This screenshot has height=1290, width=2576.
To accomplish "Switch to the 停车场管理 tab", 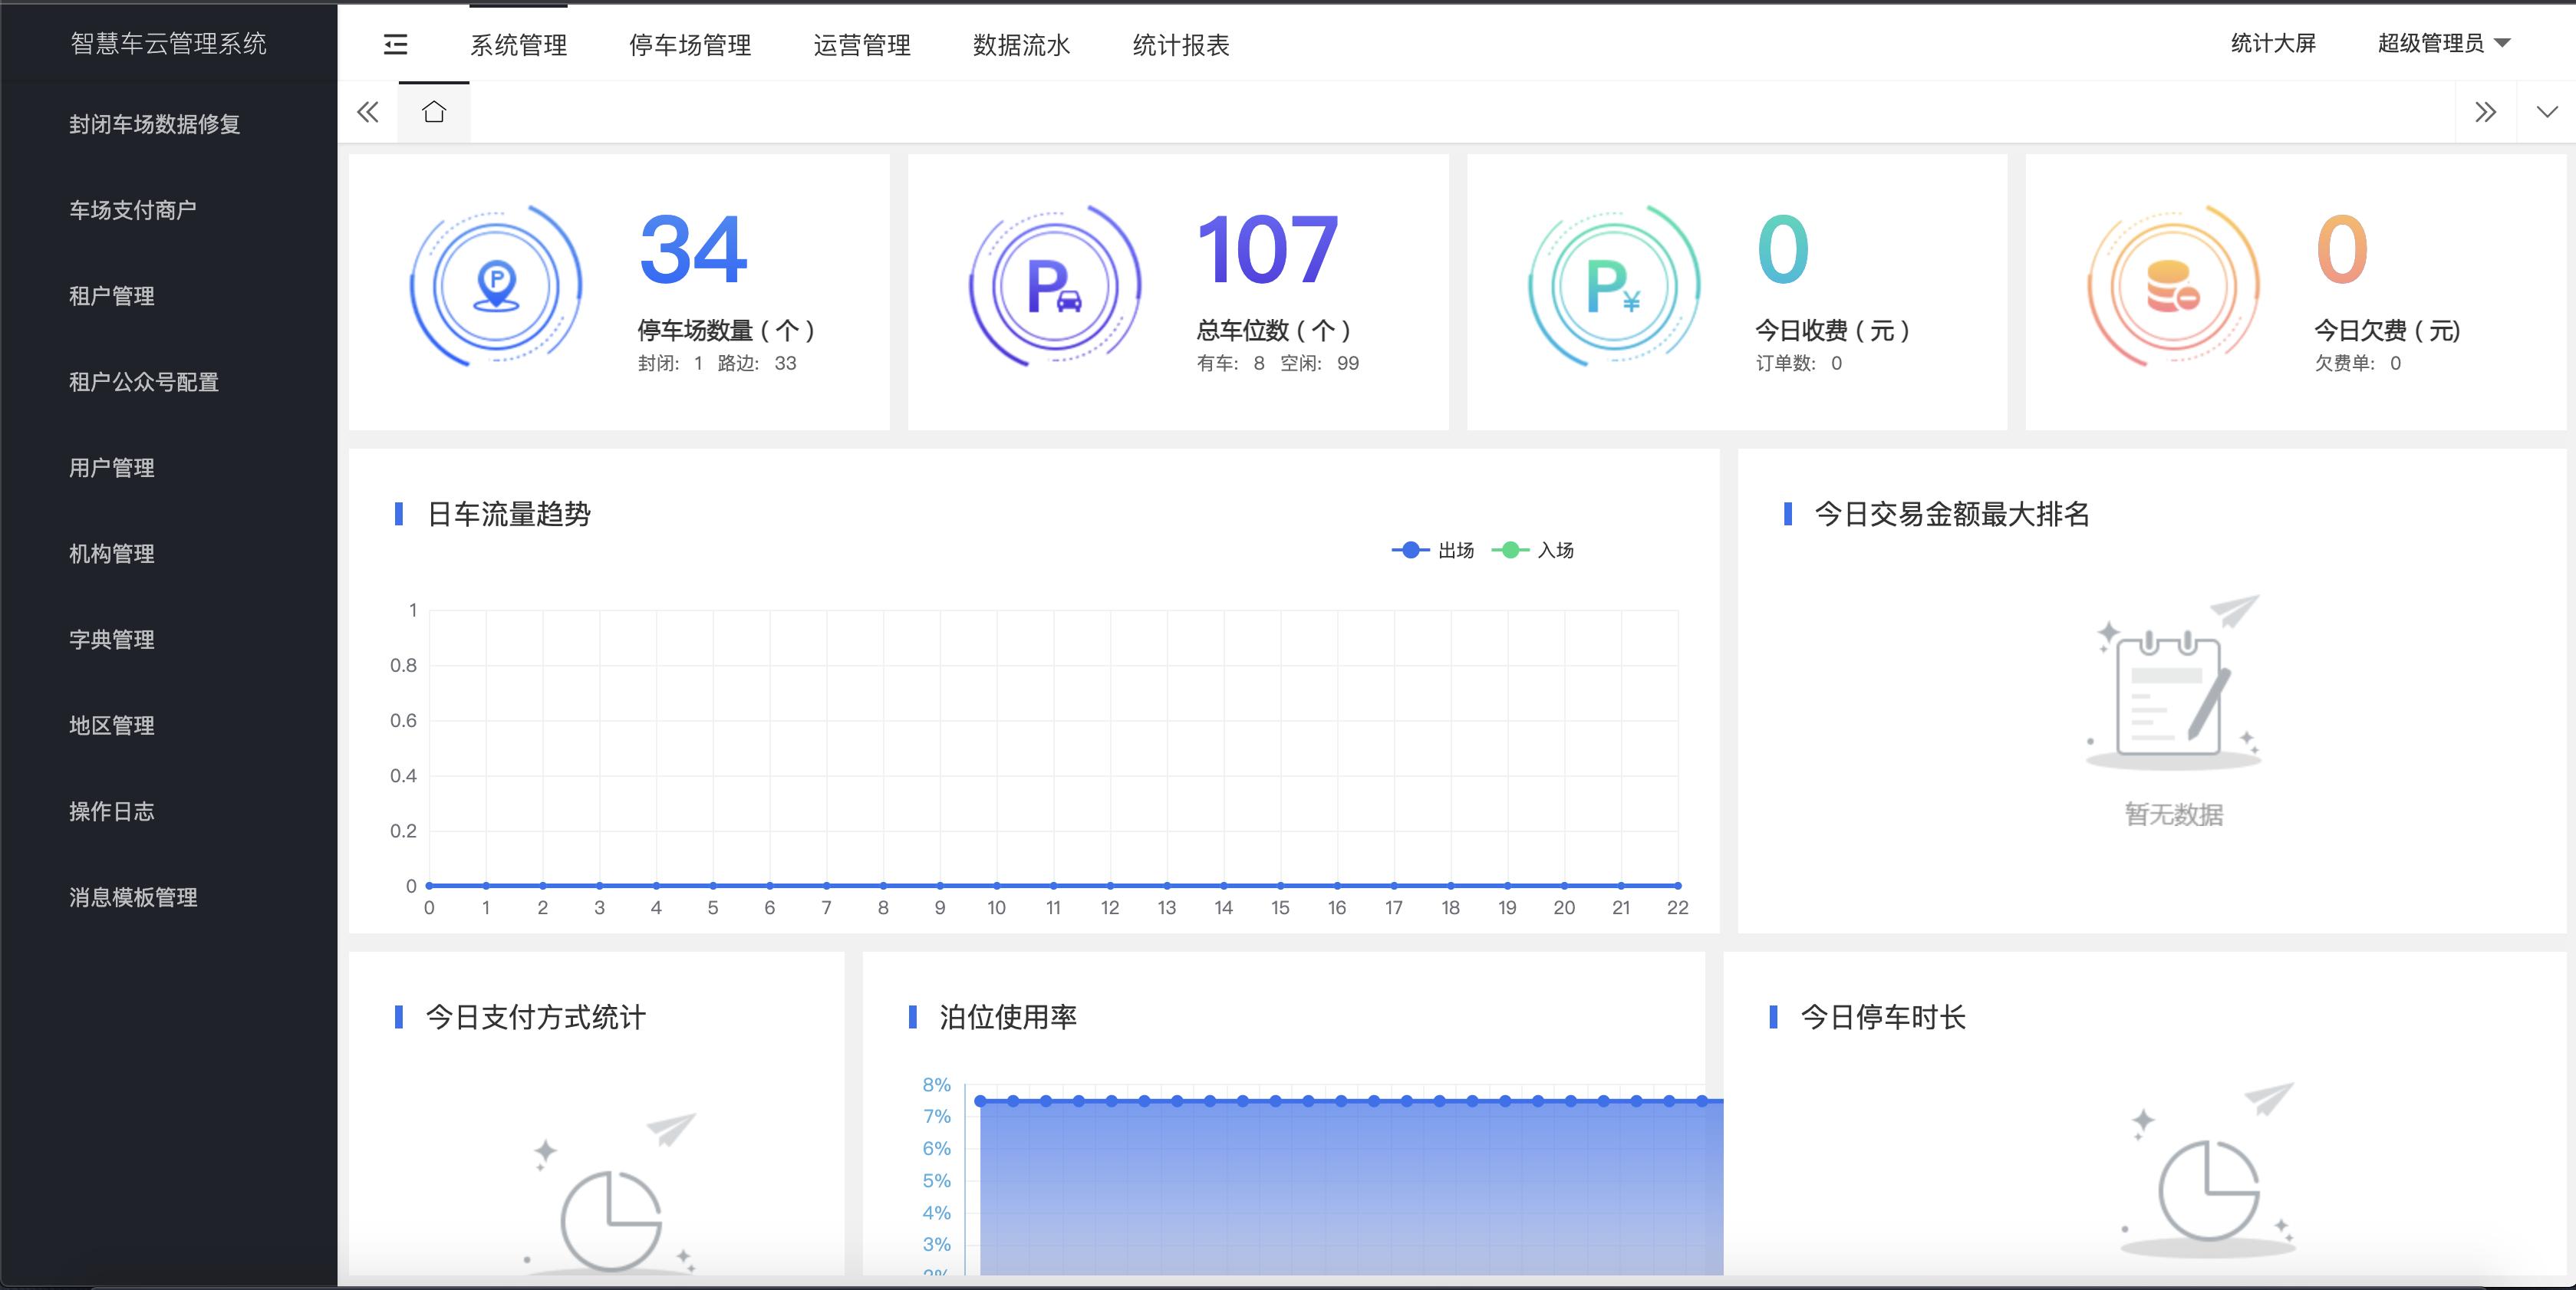I will 691,45.
